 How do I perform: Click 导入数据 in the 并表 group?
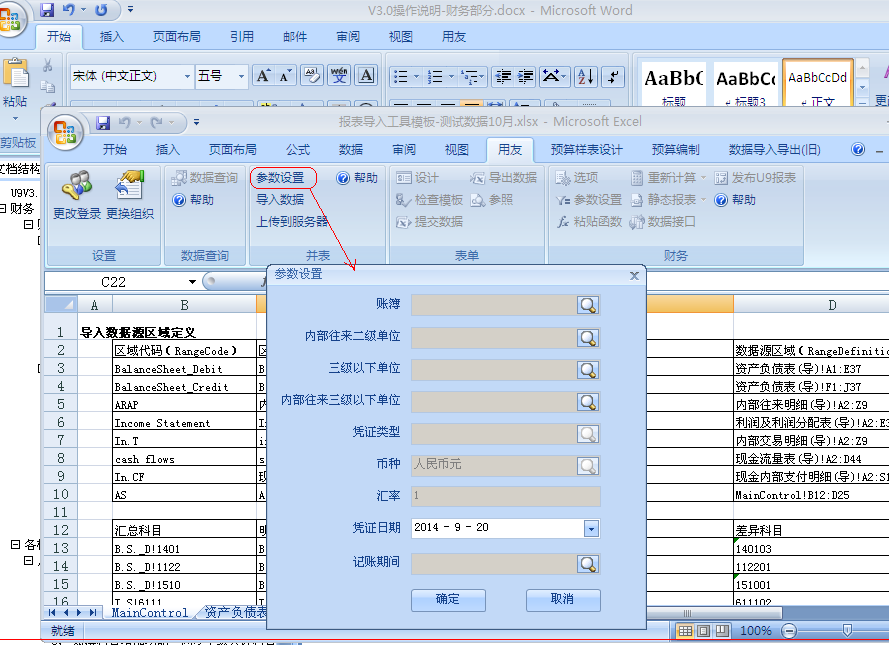[x=280, y=200]
